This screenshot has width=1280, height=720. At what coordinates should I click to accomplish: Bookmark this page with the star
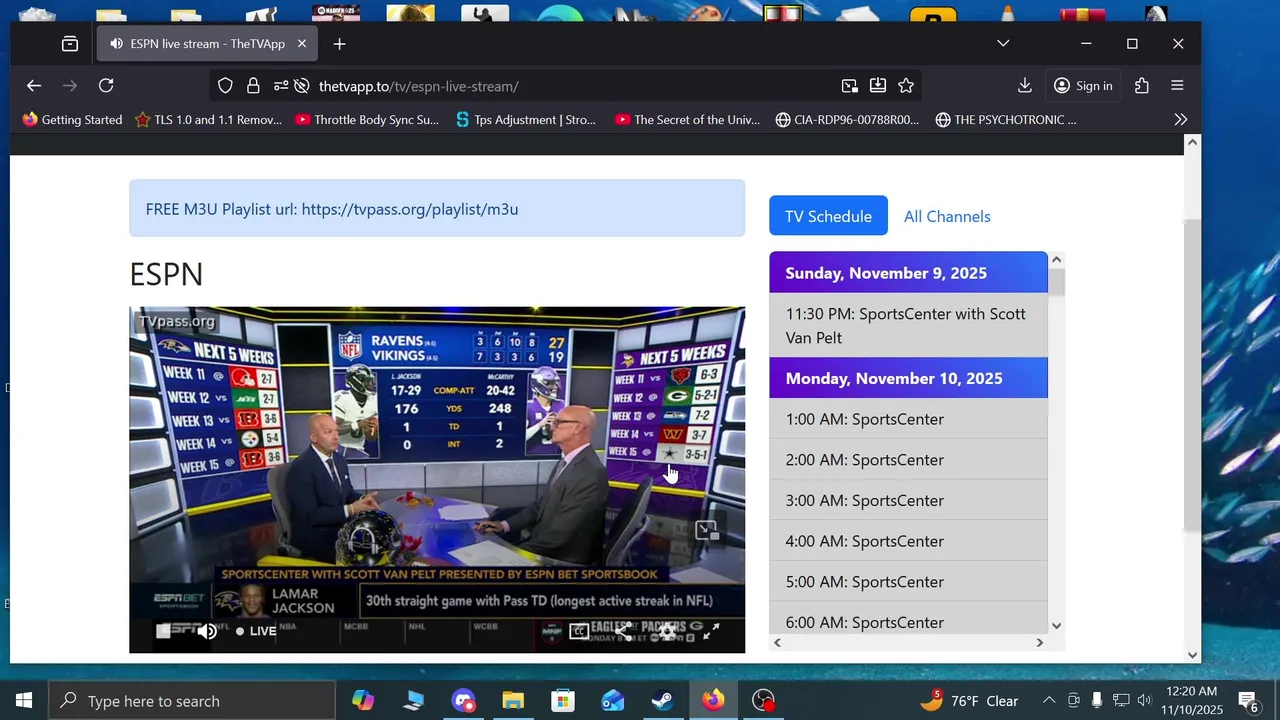[x=906, y=86]
